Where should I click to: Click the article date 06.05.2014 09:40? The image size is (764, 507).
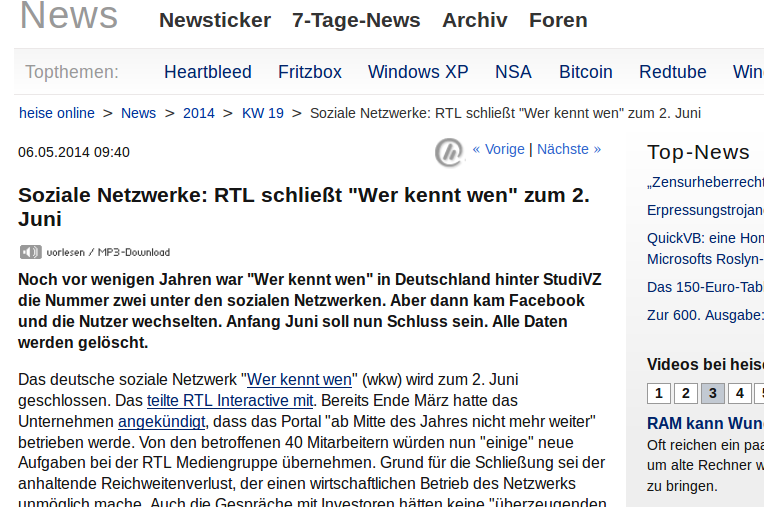tap(74, 152)
